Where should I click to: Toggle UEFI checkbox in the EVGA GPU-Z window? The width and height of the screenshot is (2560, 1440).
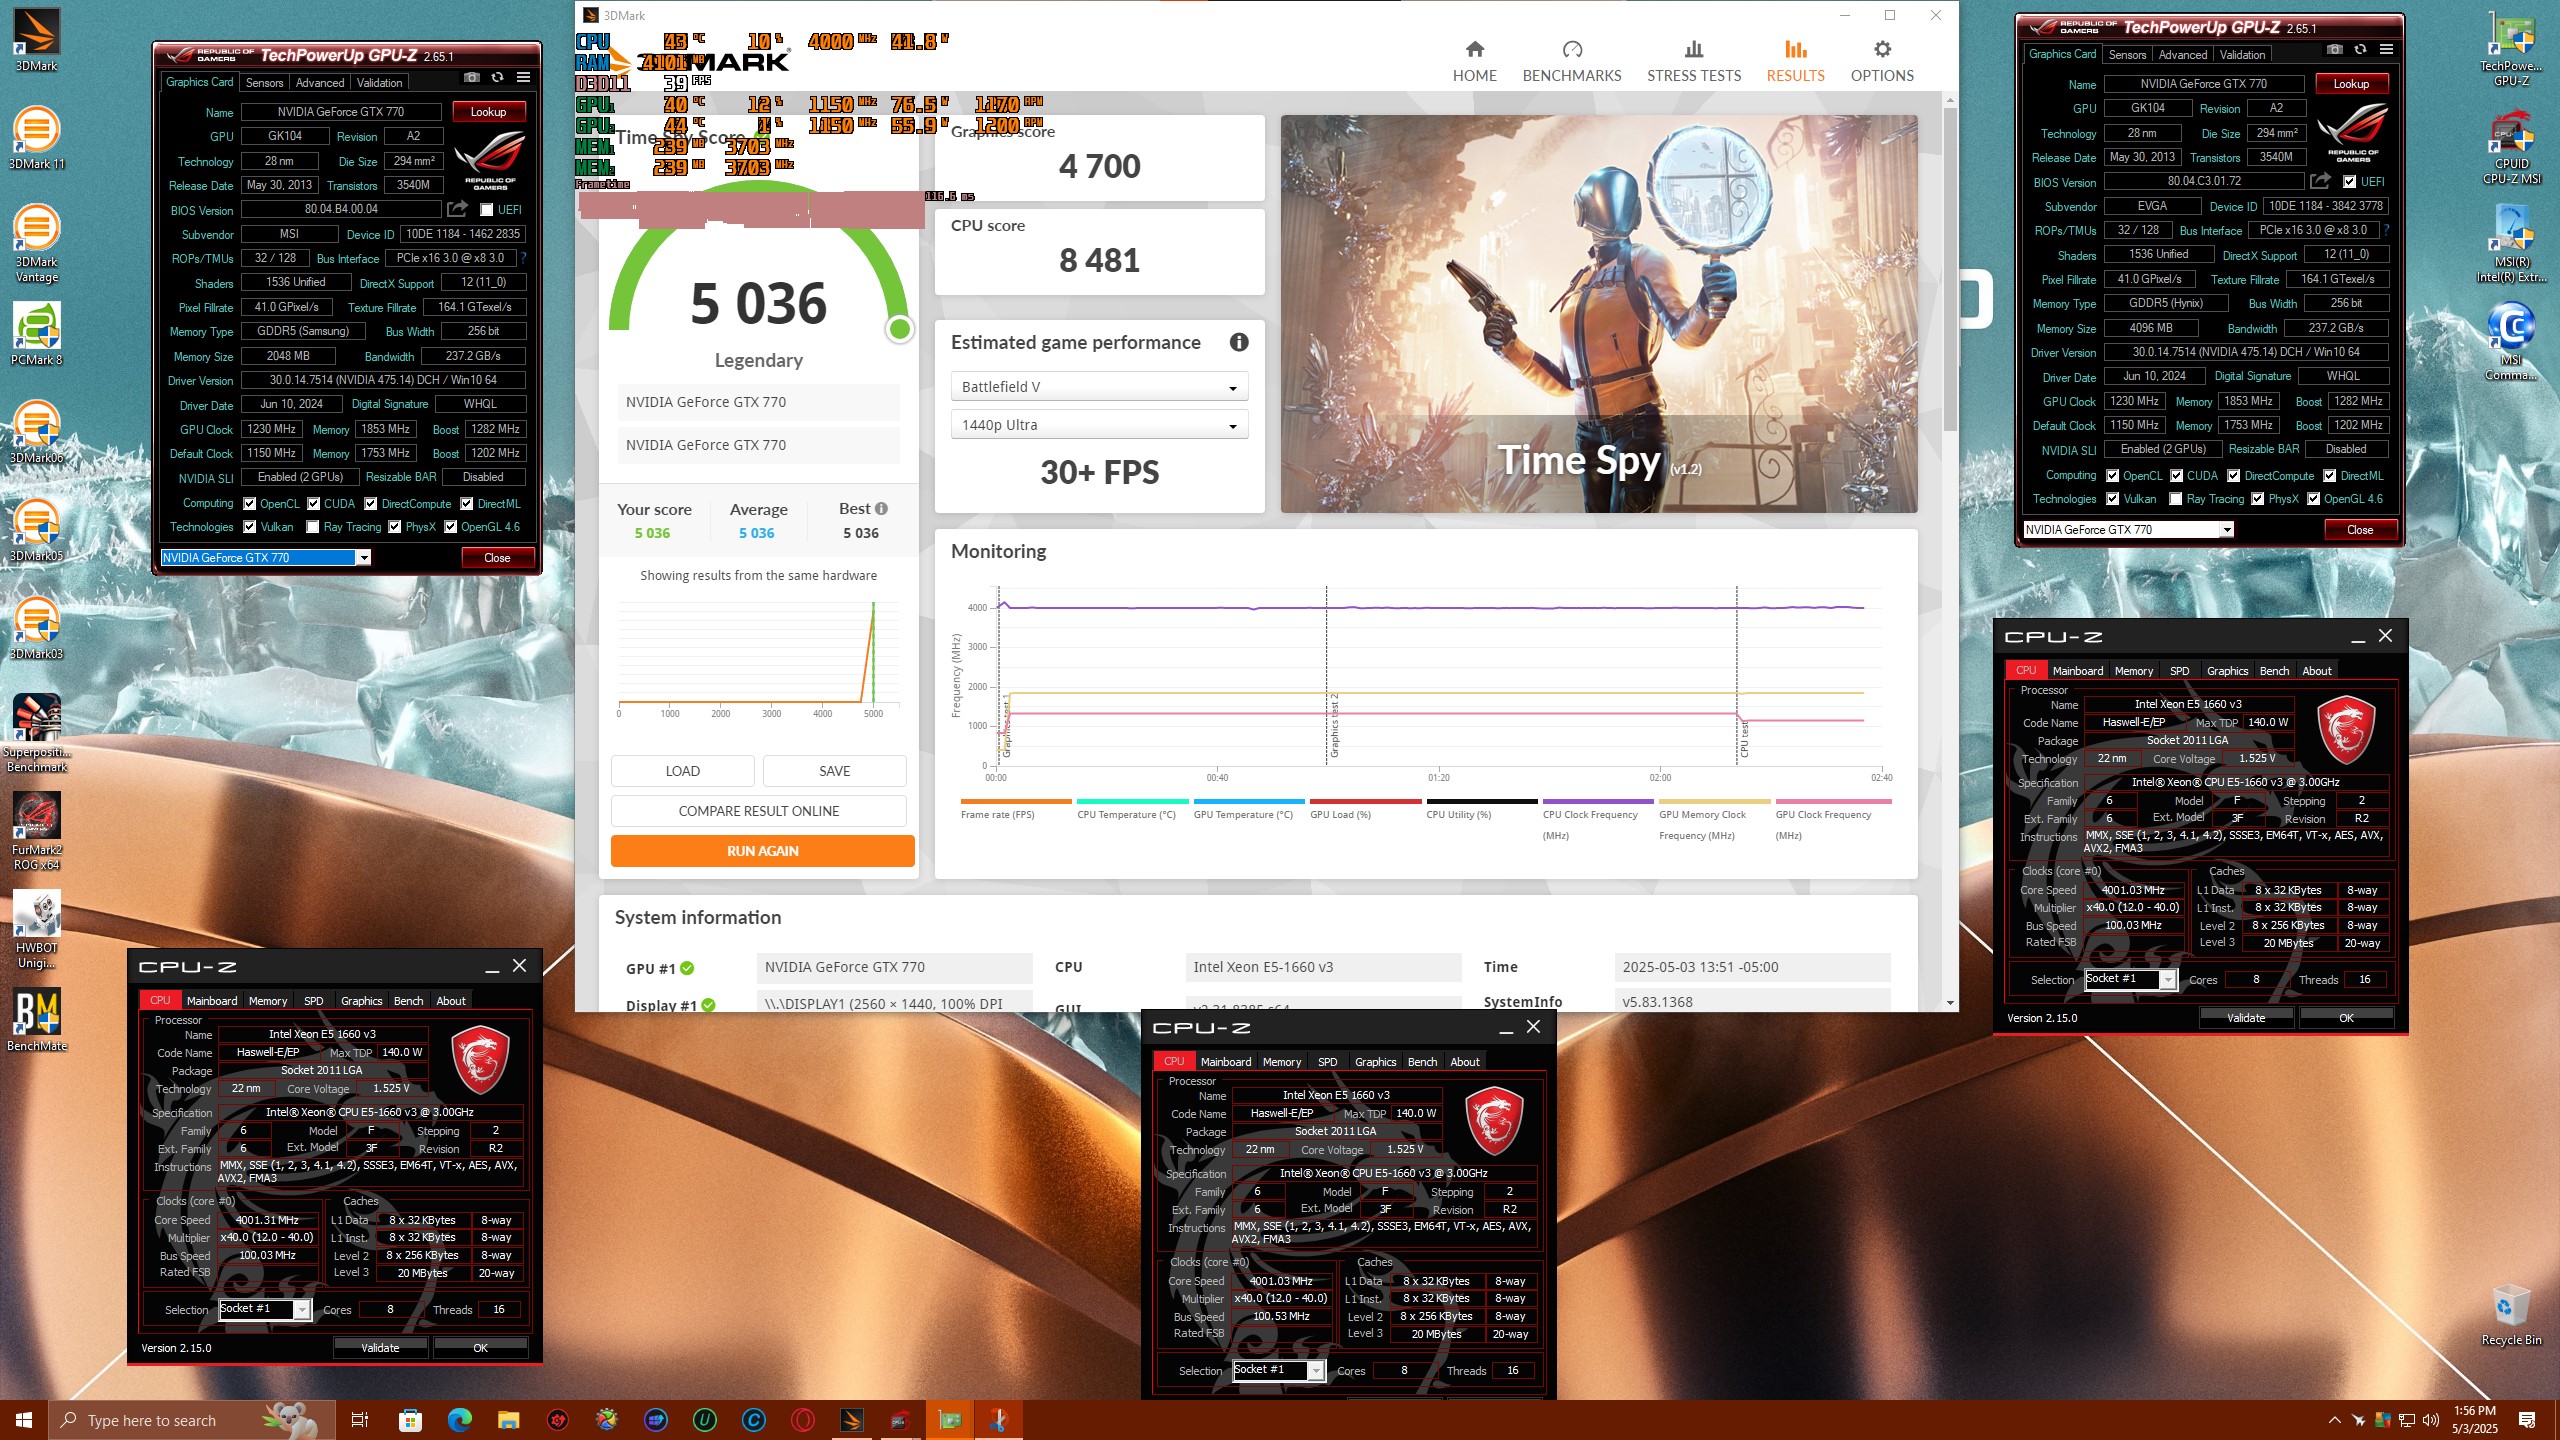pos(2349,182)
